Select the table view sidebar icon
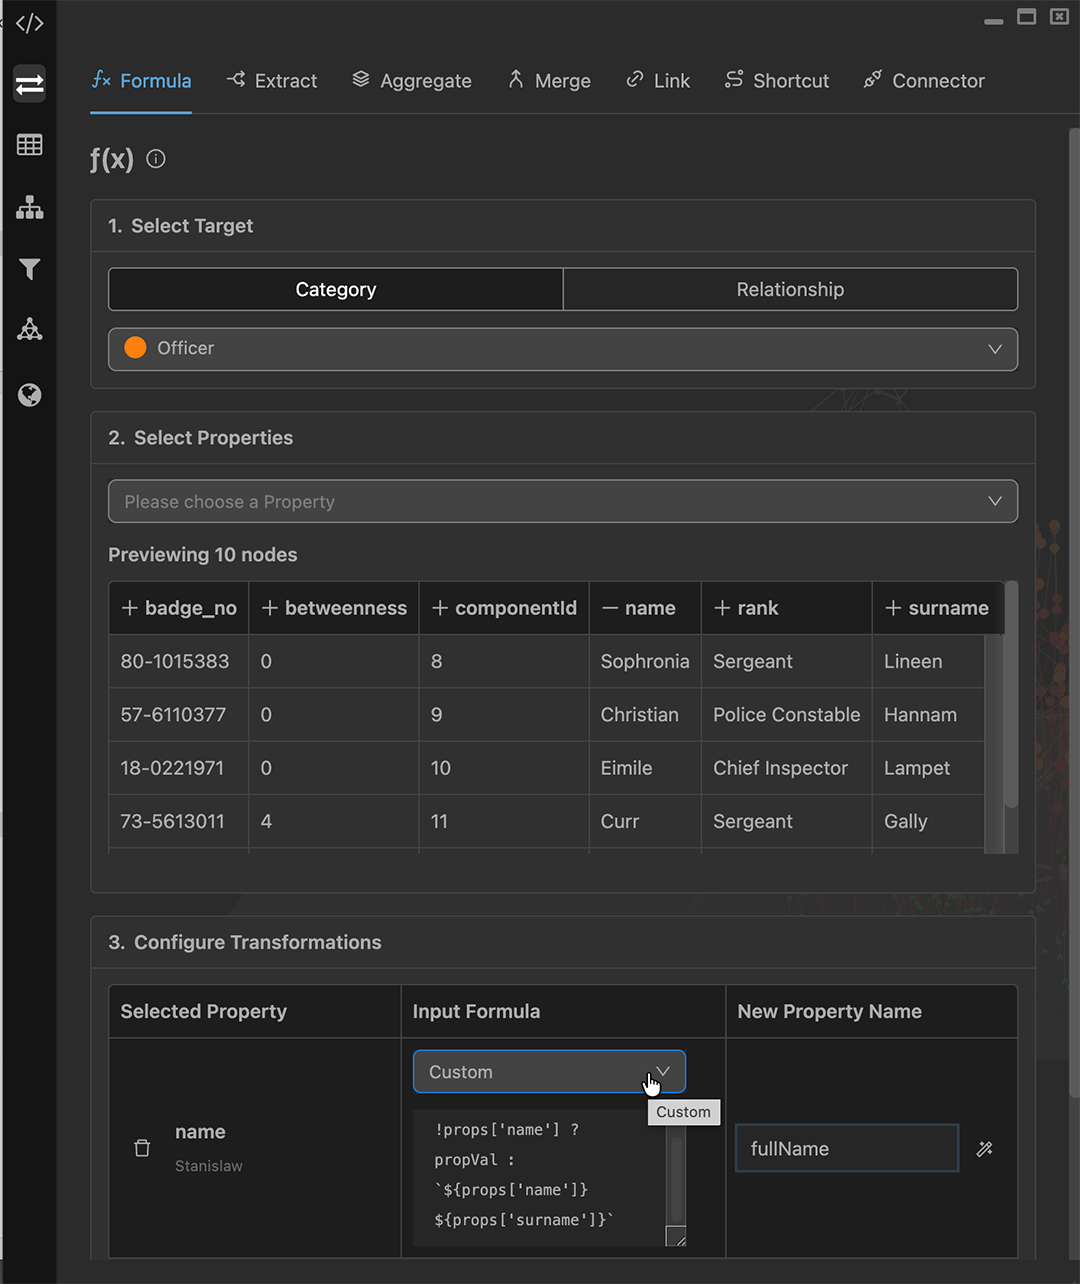 [x=29, y=145]
